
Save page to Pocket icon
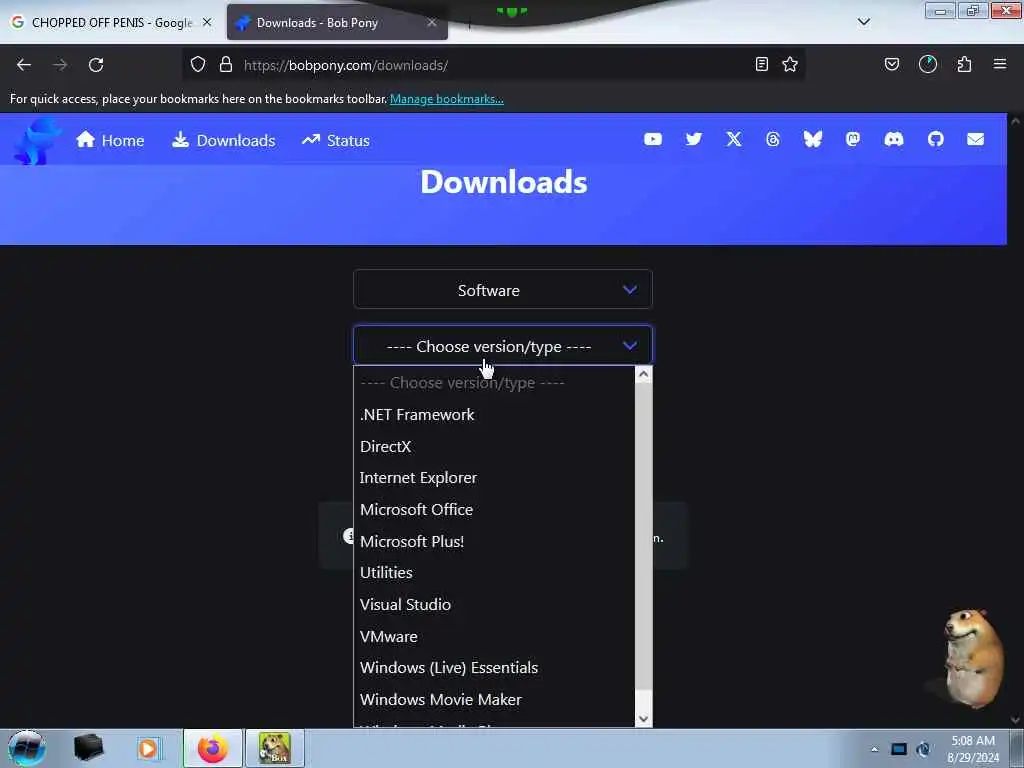892,64
